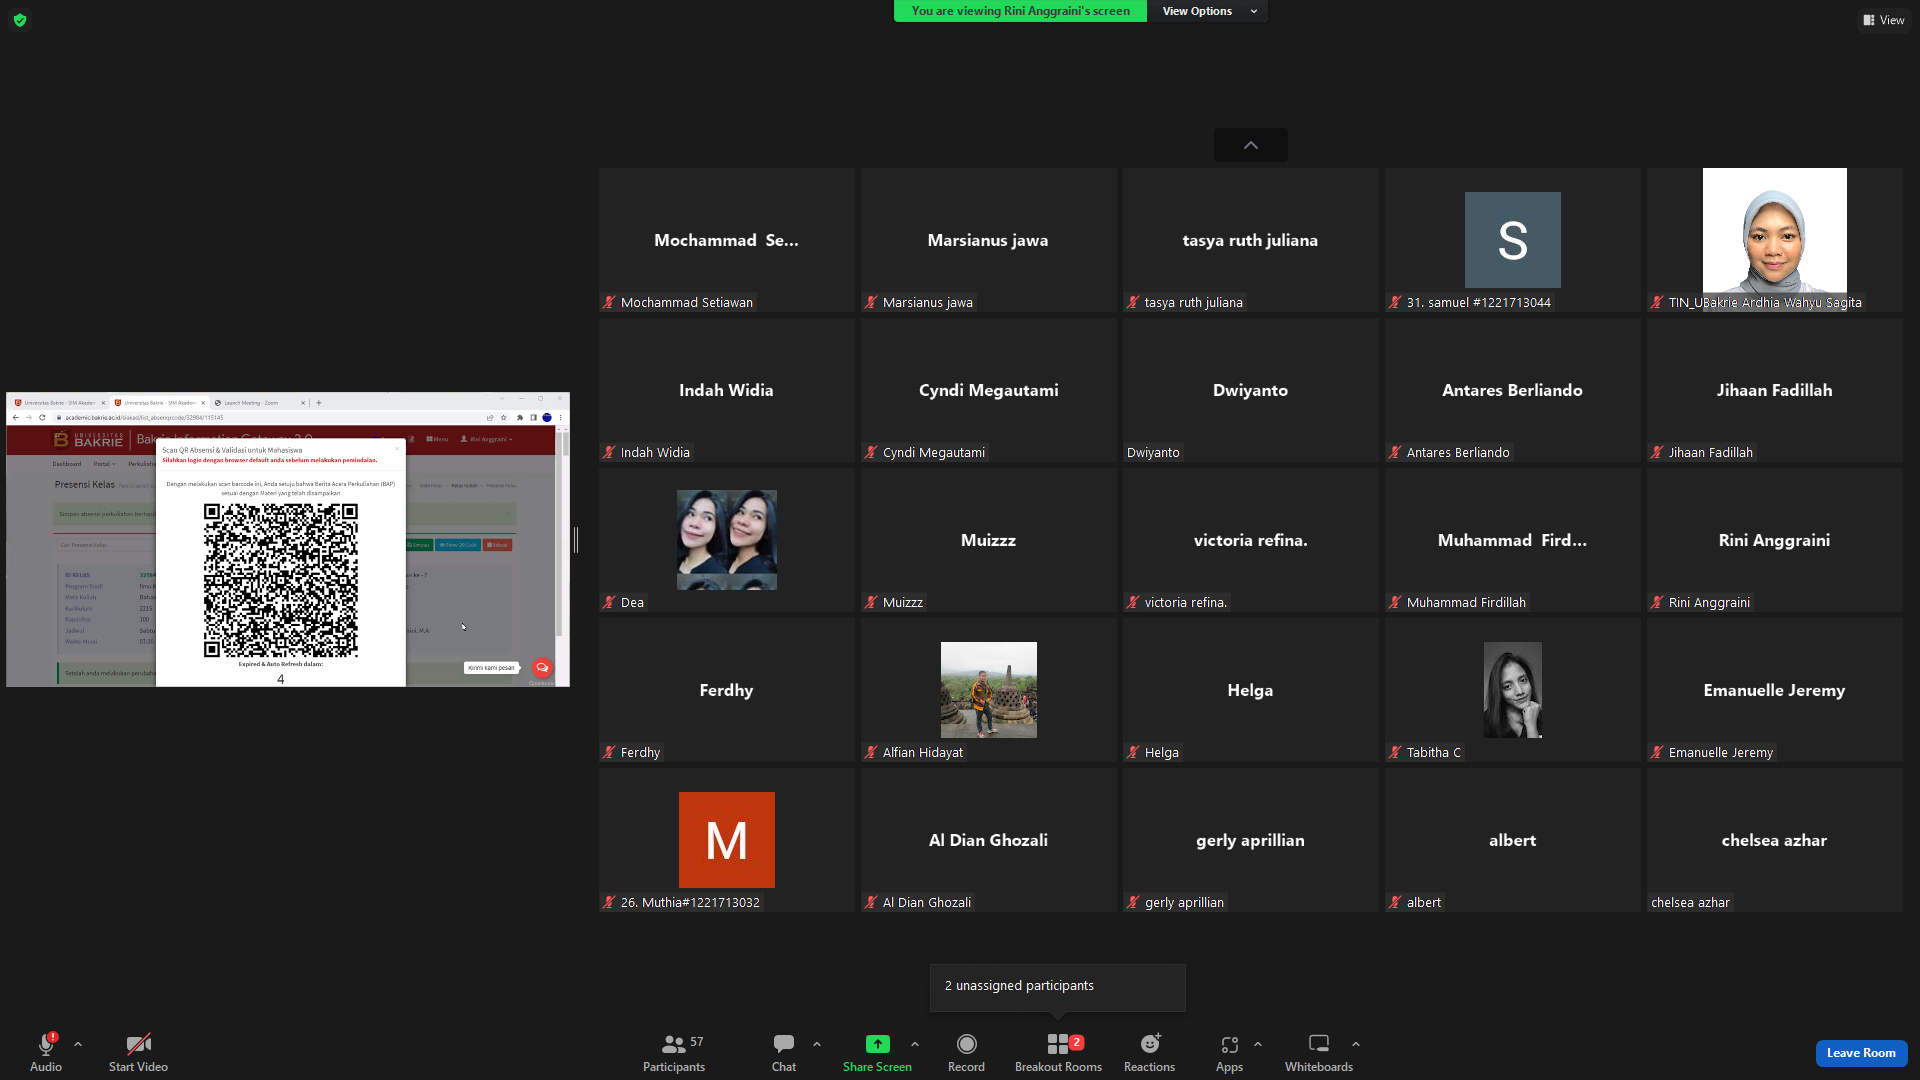Open the View Options dropdown
The width and height of the screenshot is (1920, 1080).
coord(1209,11)
